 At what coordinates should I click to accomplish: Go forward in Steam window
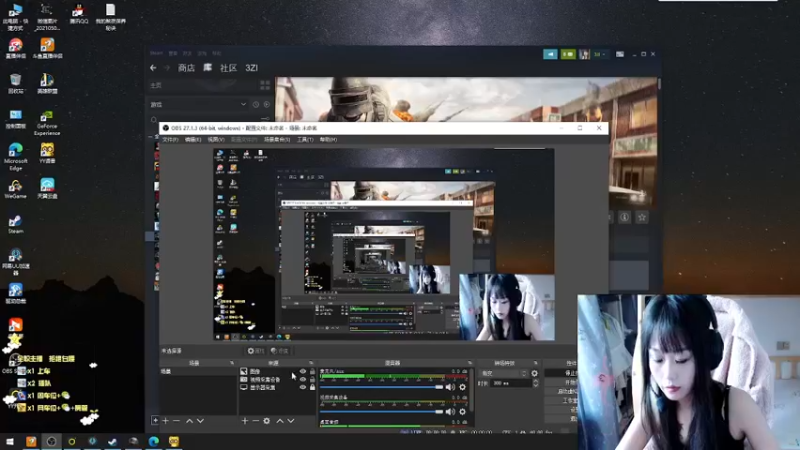(x=166, y=68)
